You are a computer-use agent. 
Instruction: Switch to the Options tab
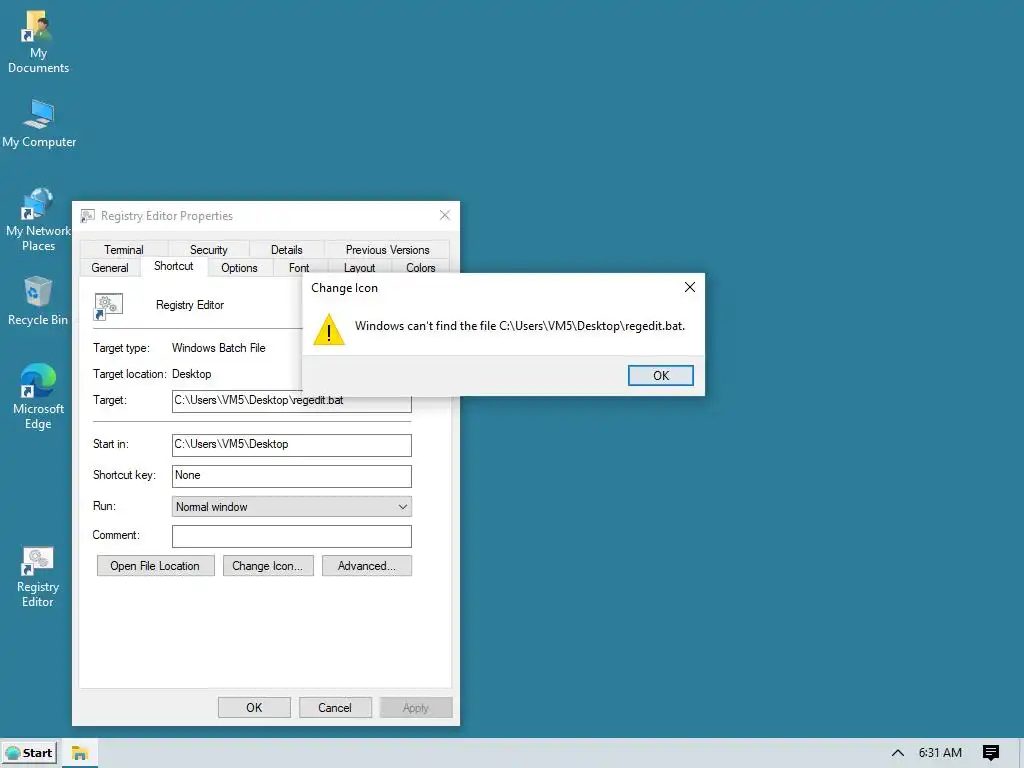point(239,268)
